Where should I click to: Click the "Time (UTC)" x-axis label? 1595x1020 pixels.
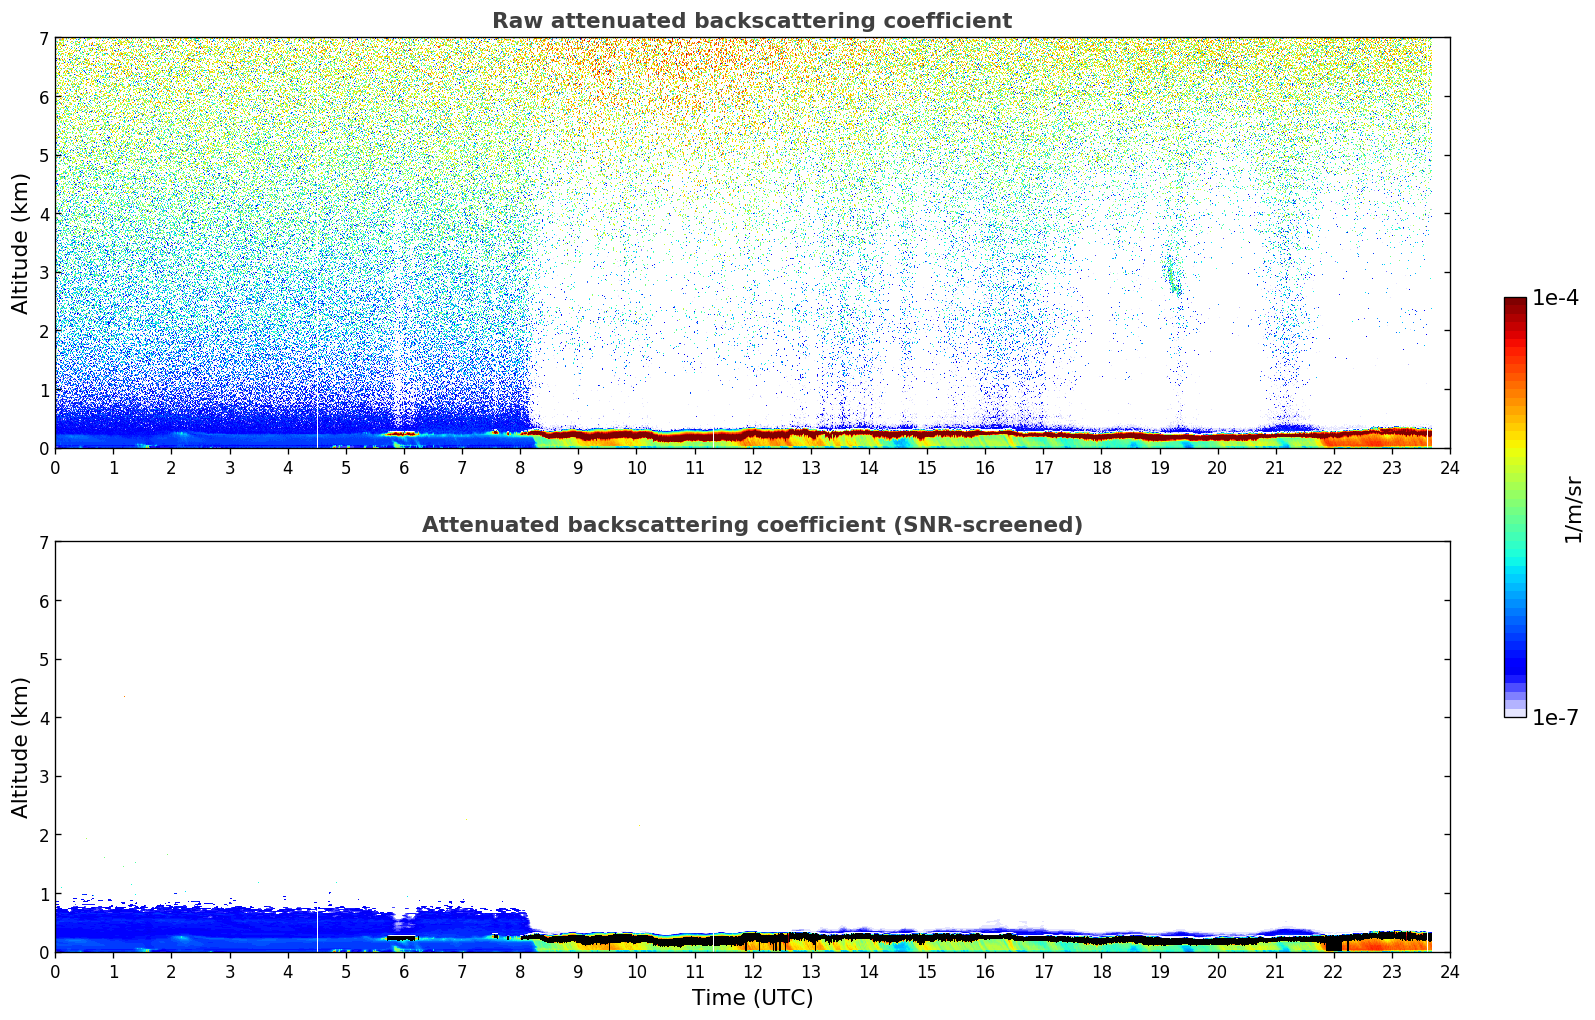(751, 997)
